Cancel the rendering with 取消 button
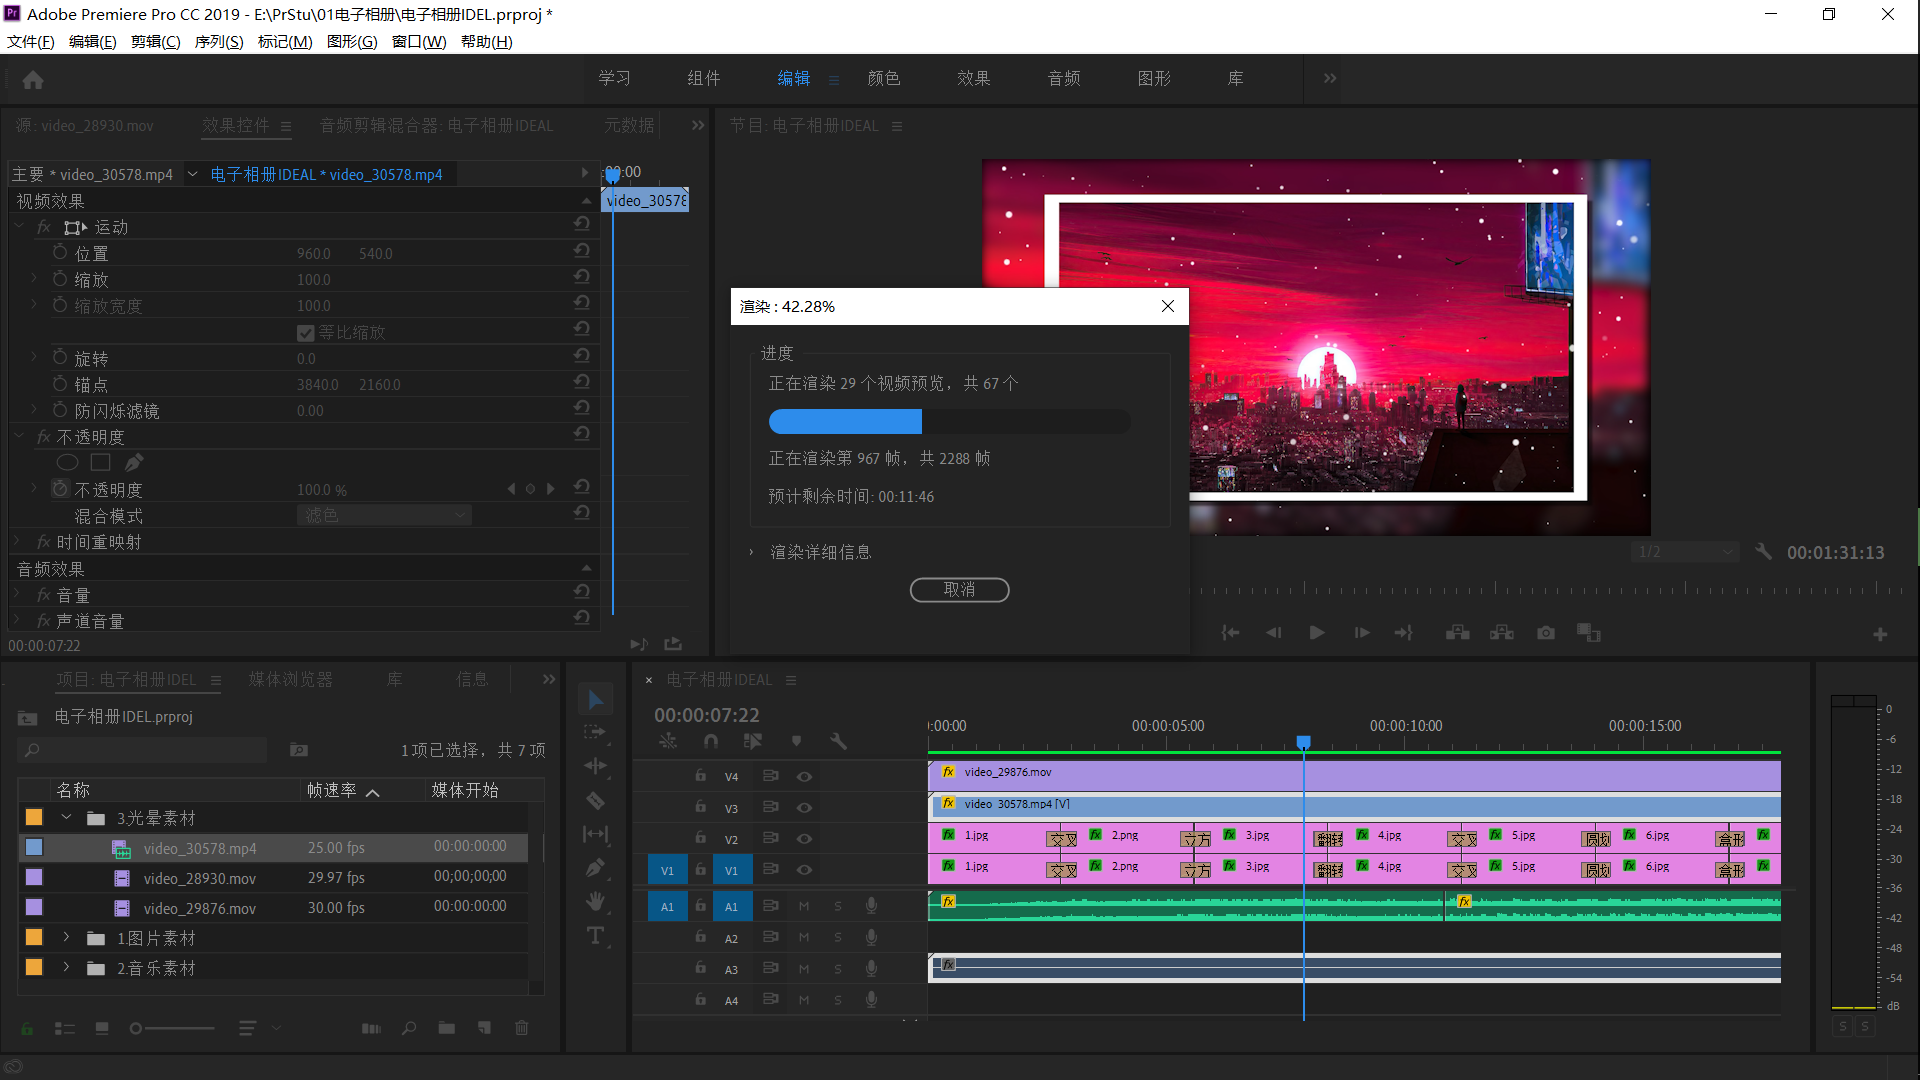Screen dimensions: 1920x1080 pos(959,590)
